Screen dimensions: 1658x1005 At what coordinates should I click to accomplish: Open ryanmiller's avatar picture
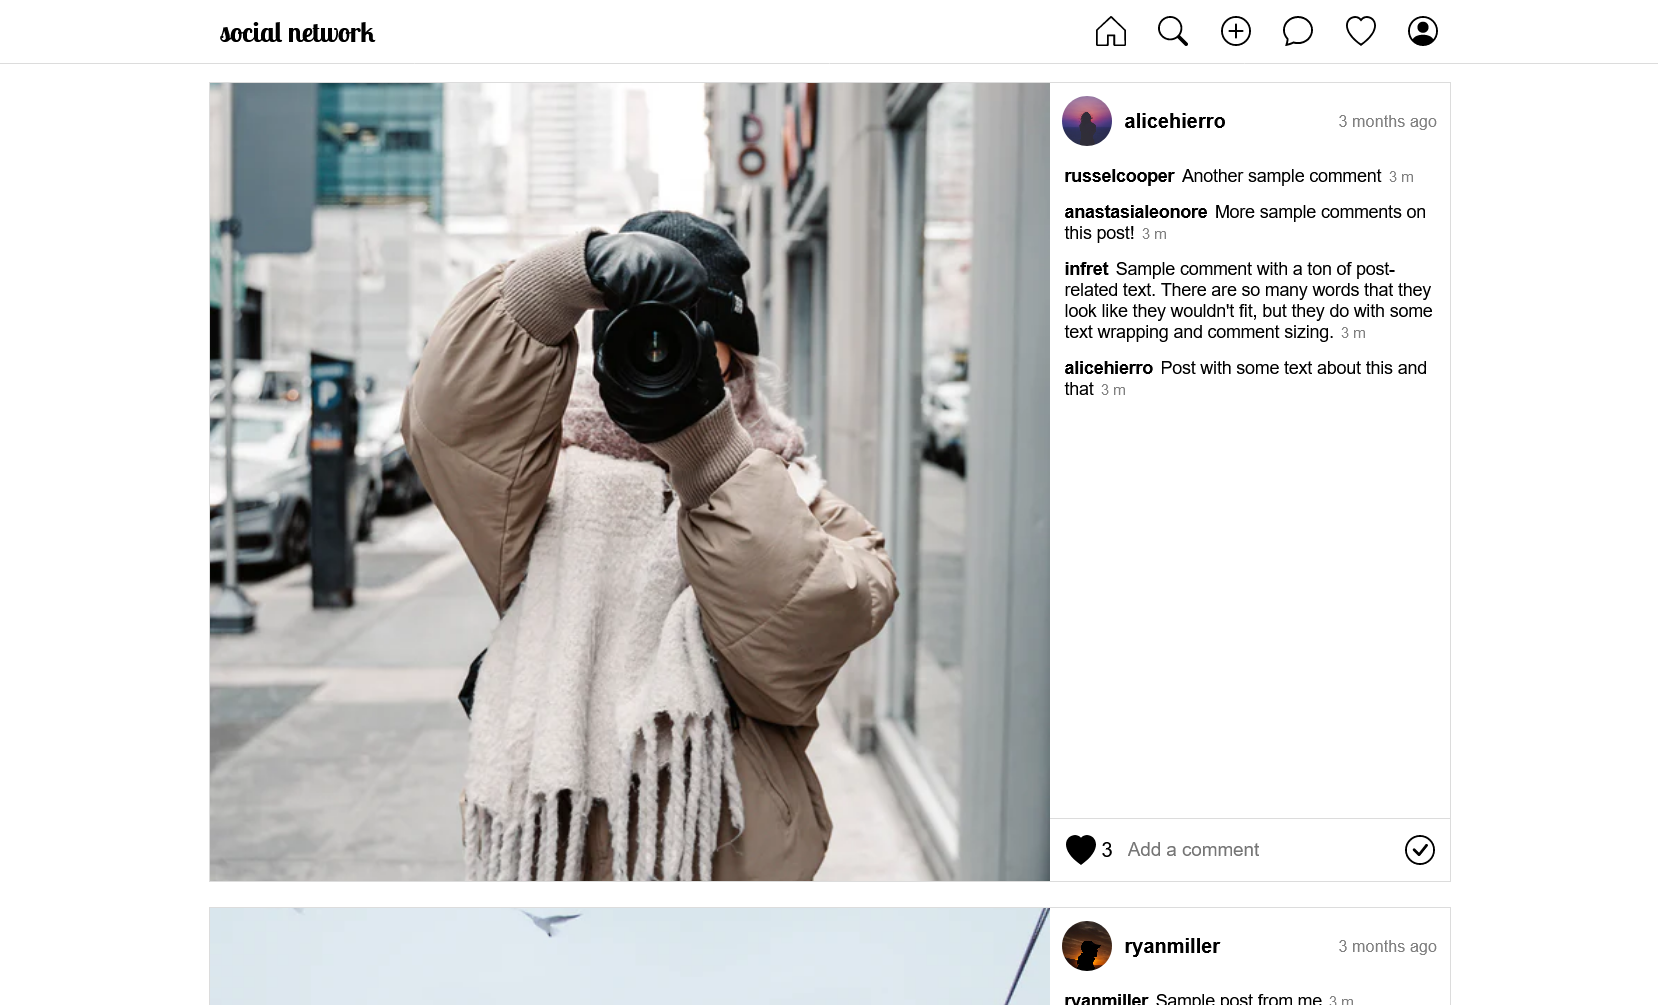pos(1087,946)
